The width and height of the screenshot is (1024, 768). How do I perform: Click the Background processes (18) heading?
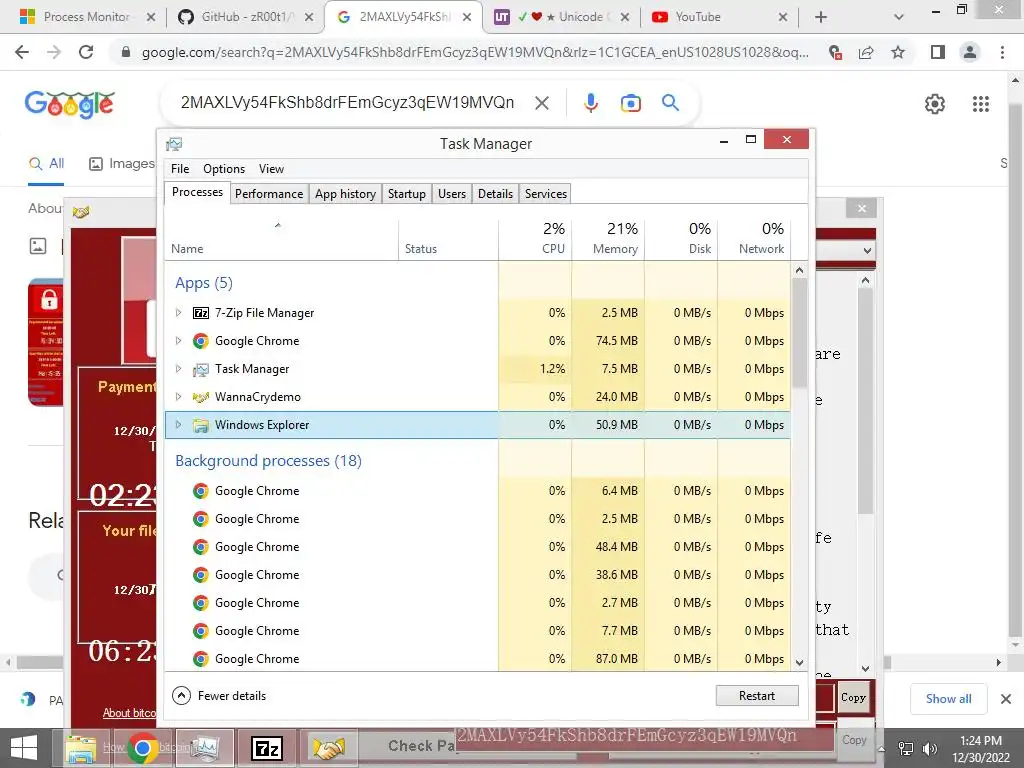268,460
